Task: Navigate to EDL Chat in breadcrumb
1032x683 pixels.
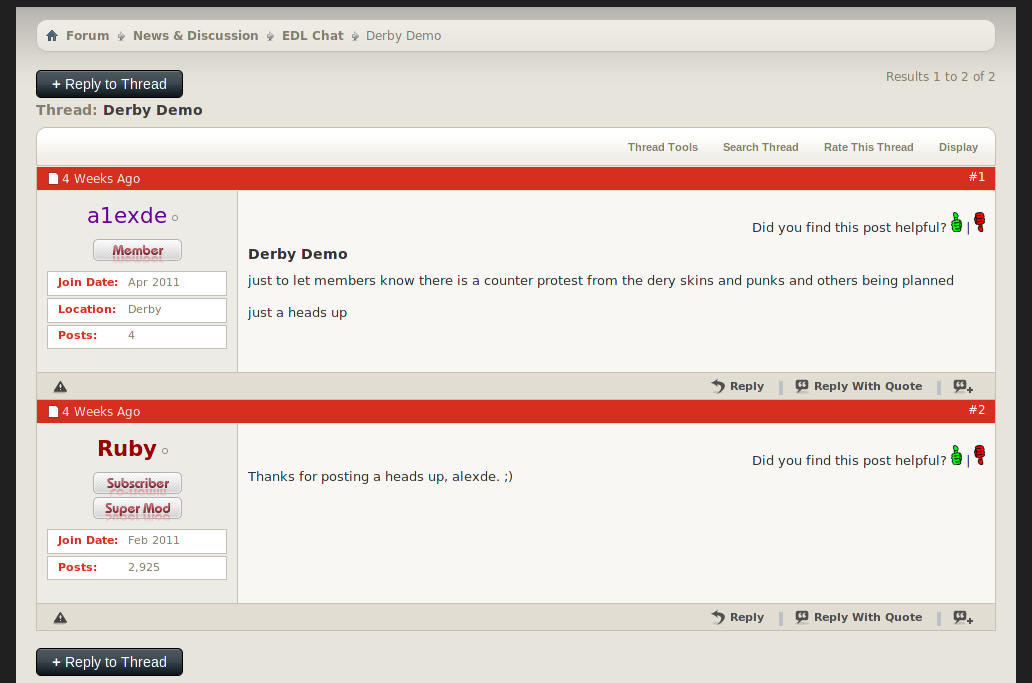Action: [x=312, y=36]
